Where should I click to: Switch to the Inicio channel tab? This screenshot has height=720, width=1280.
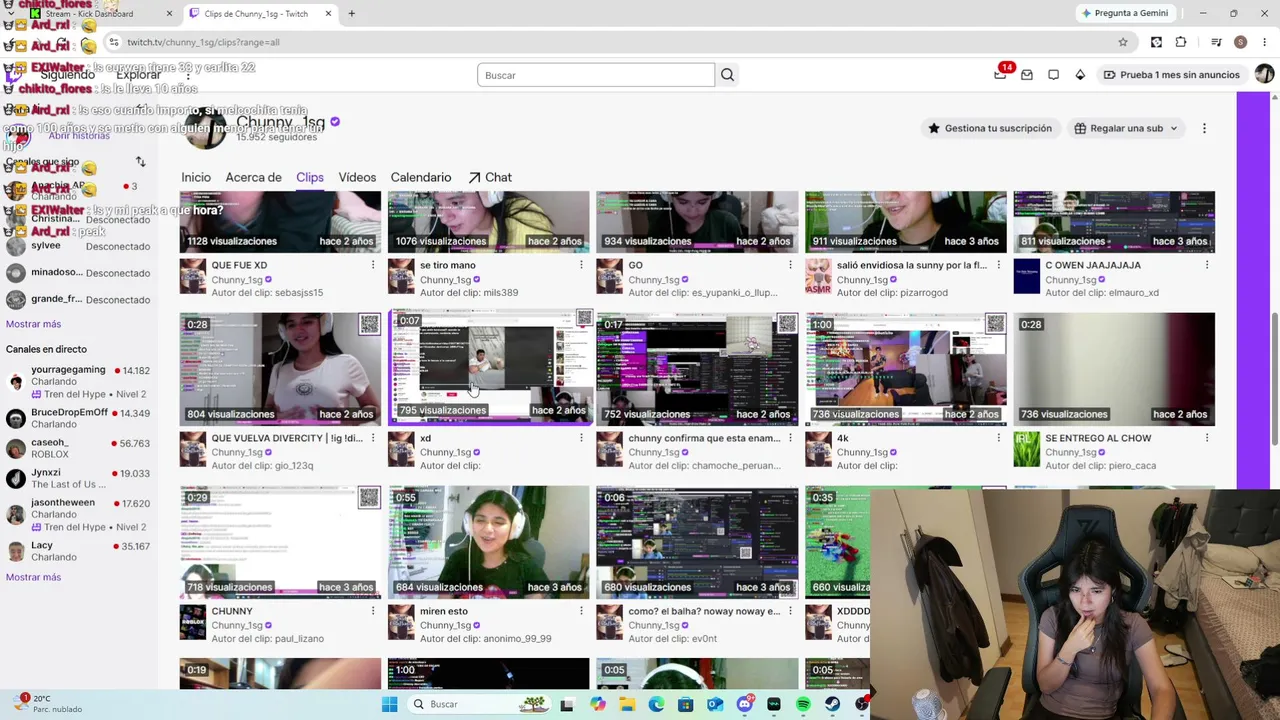(196, 177)
